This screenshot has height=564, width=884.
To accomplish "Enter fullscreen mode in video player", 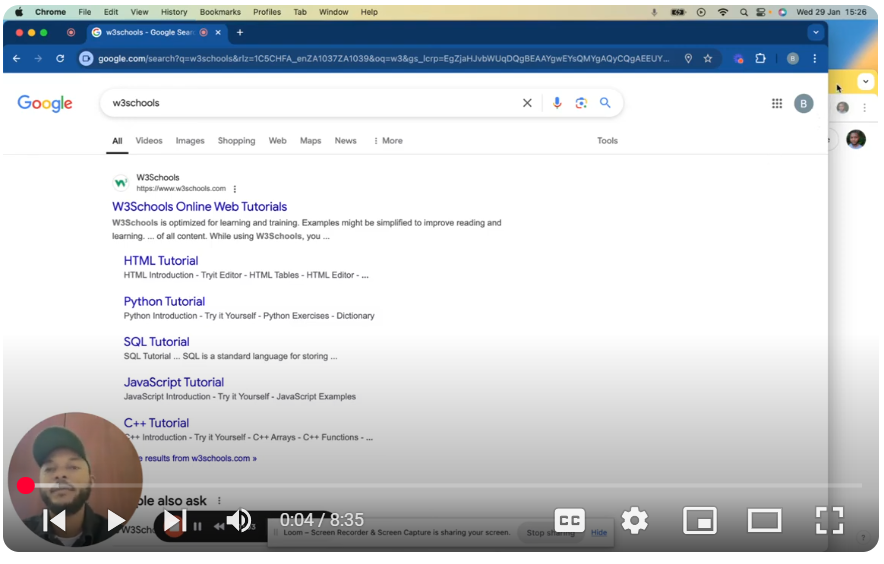I will pyautogui.click(x=829, y=521).
